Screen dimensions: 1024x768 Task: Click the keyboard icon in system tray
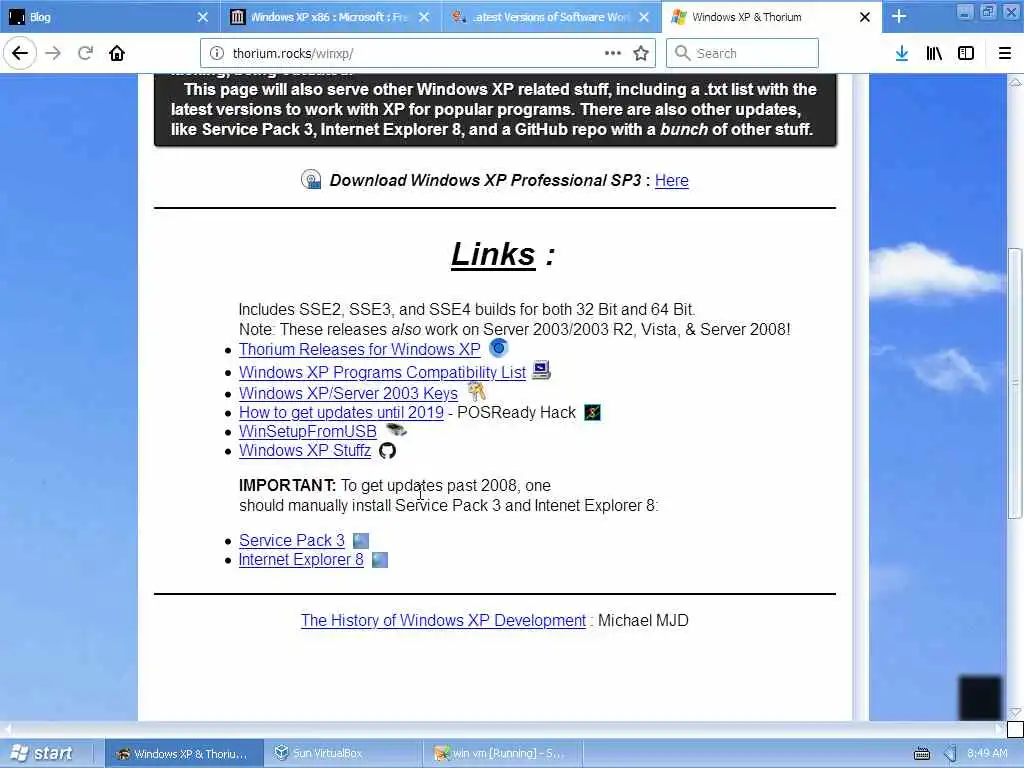point(922,754)
